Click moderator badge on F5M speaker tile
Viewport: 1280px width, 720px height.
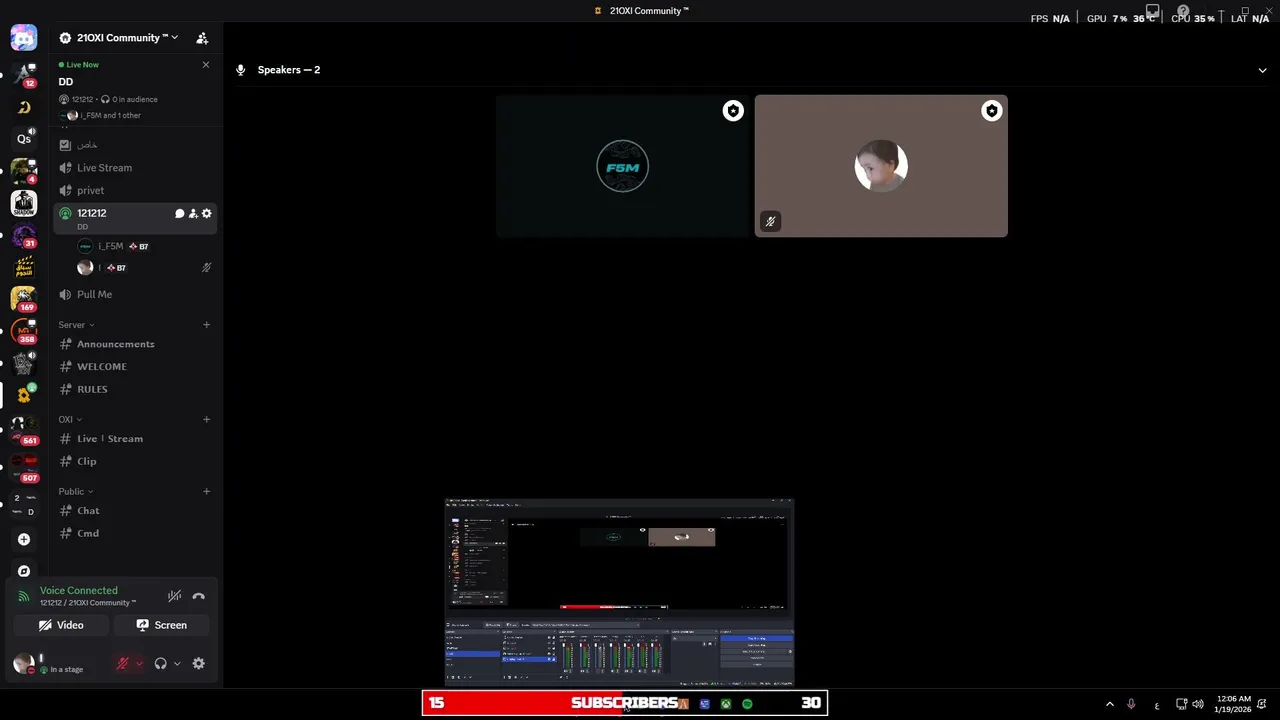pos(733,111)
